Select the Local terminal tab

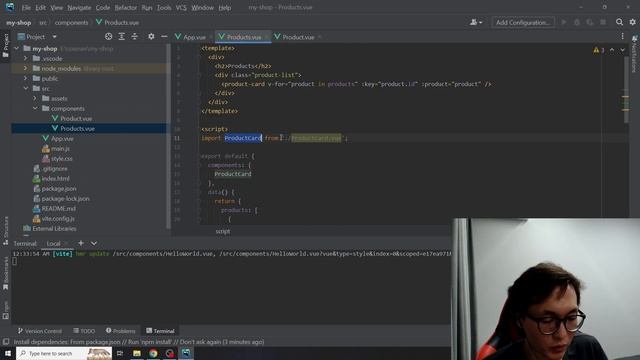coord(53,243)
